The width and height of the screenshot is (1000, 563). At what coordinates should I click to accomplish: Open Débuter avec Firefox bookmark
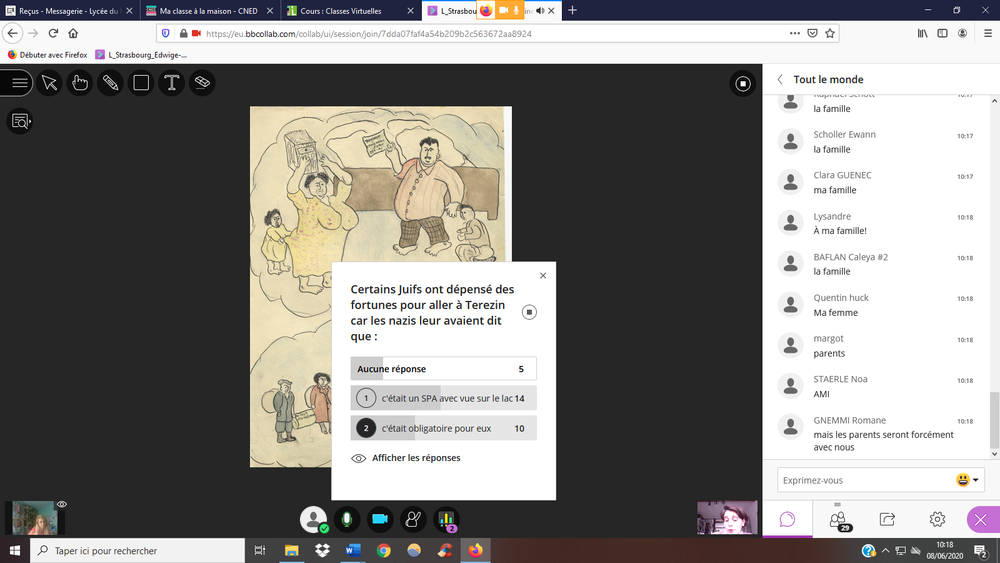[47, 55]
